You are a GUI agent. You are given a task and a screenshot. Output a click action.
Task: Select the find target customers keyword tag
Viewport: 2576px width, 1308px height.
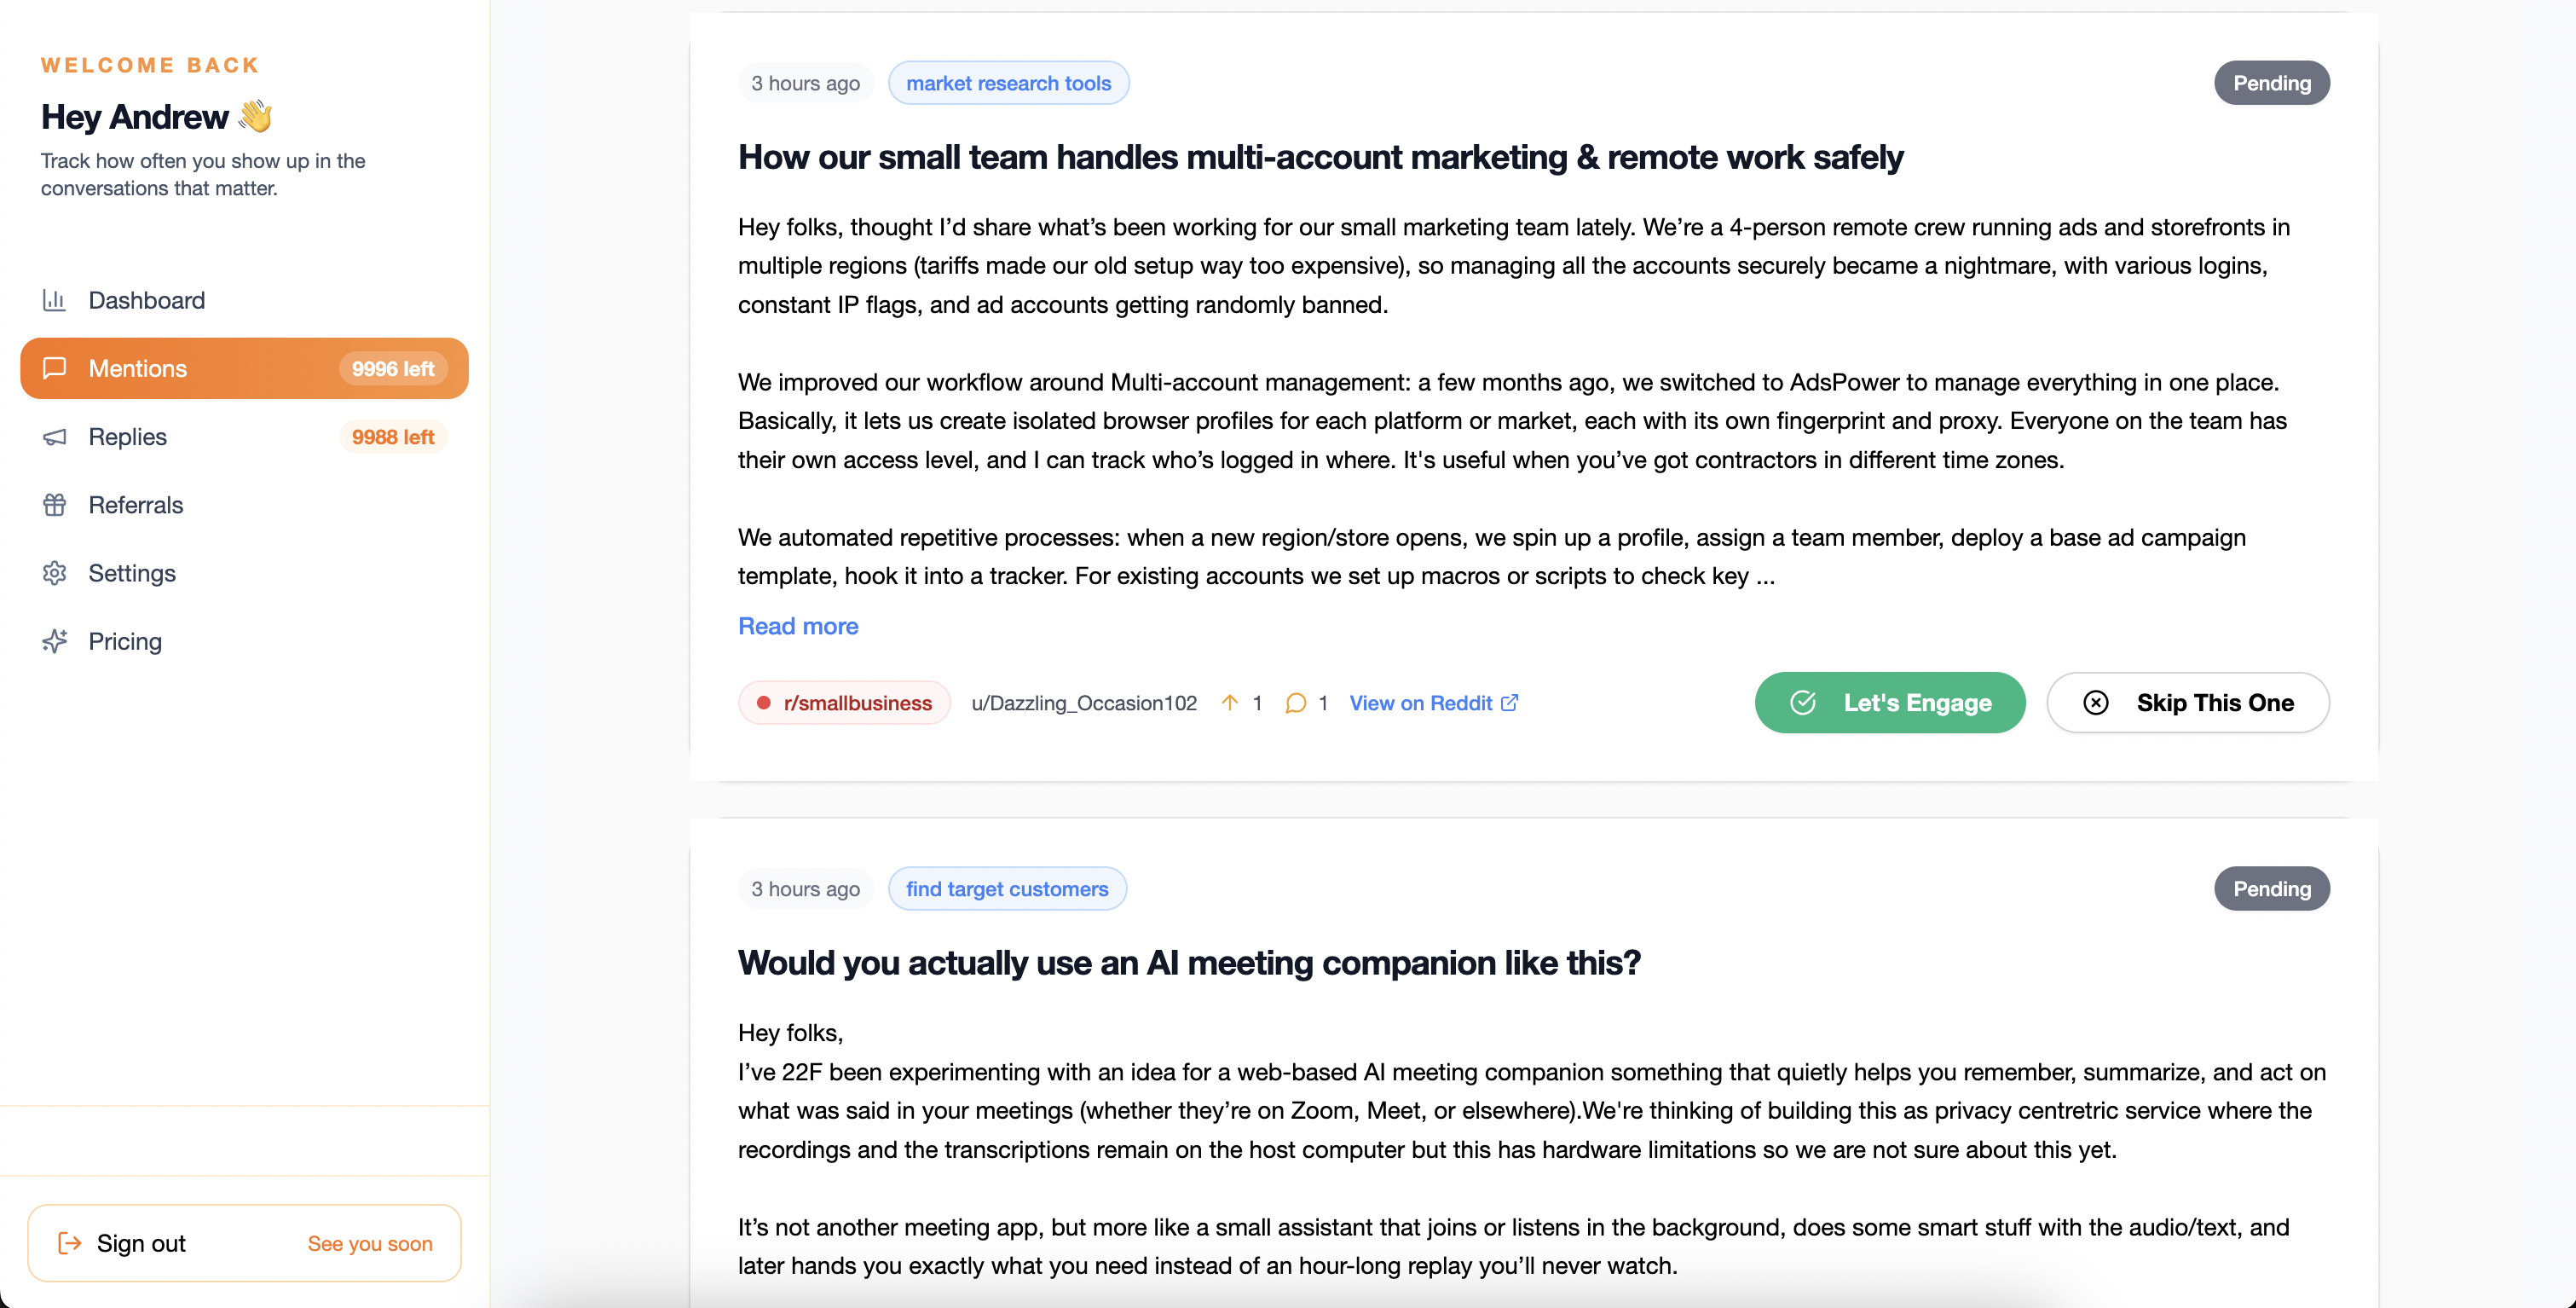(x=1007, y=889)
